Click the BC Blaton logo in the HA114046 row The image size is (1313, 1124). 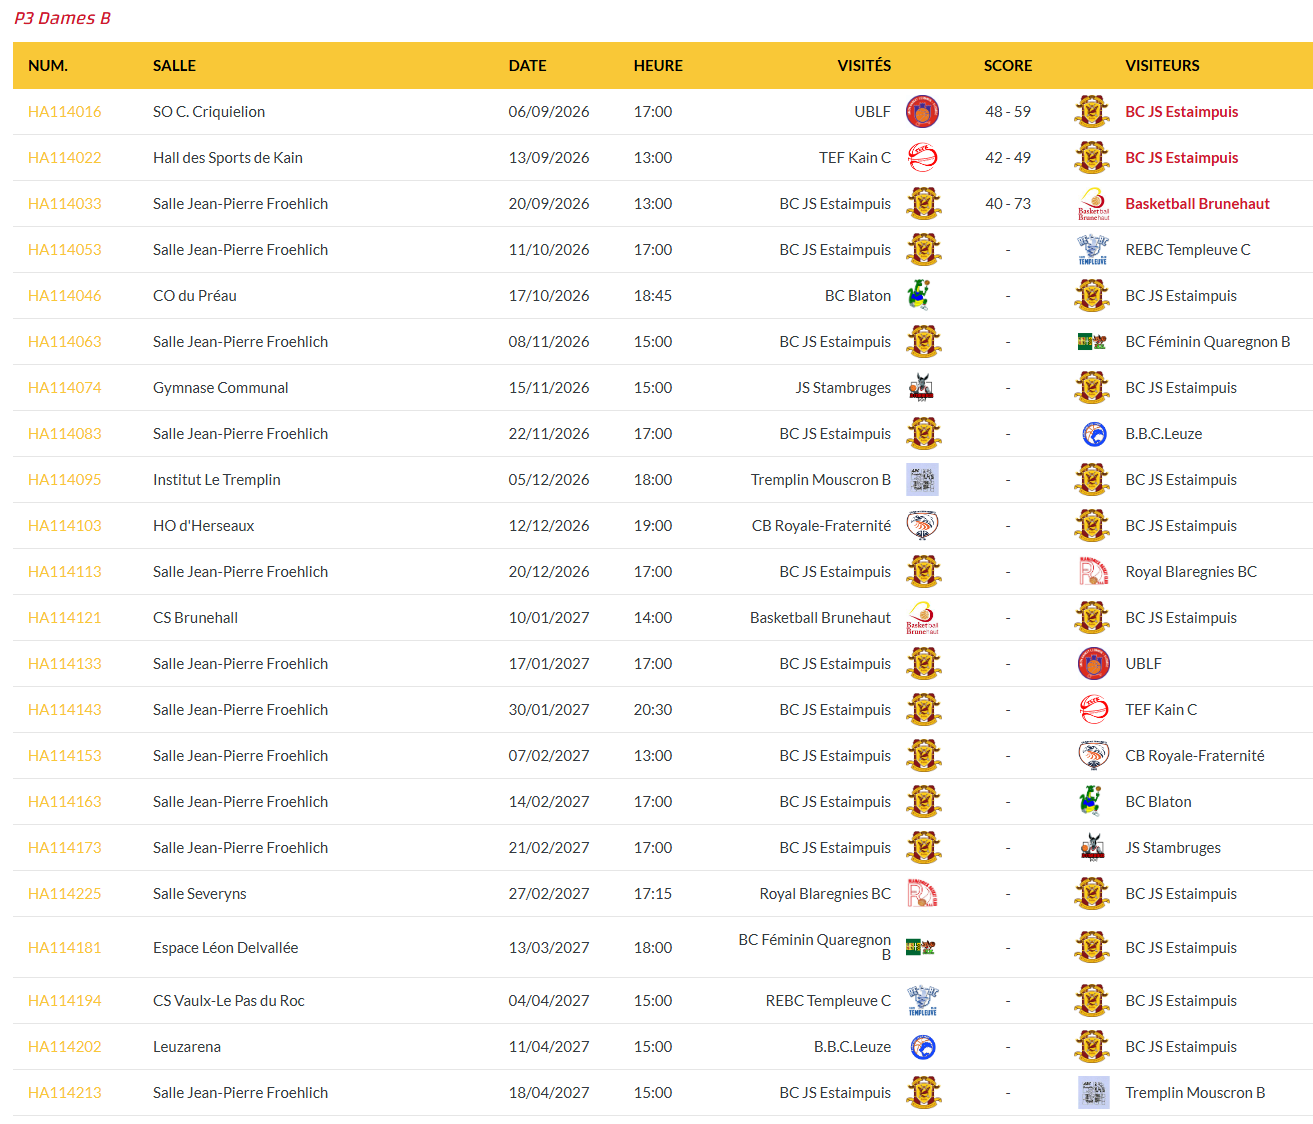(x=922, y=296)
